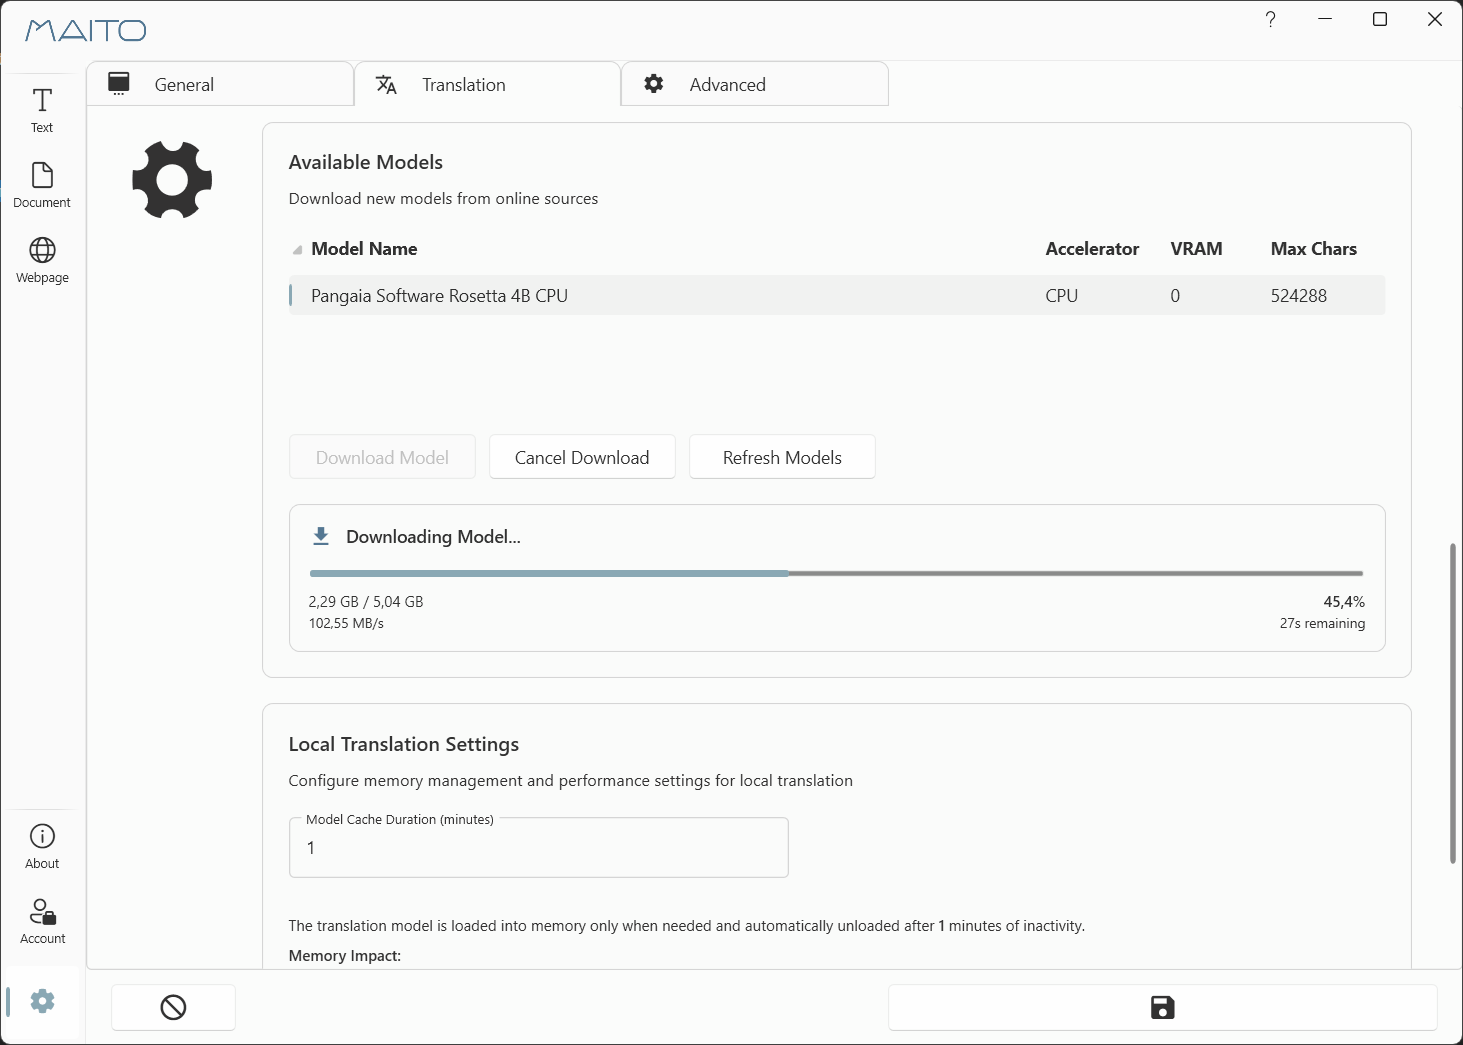Open the Webpage translation page

point(42,261)
